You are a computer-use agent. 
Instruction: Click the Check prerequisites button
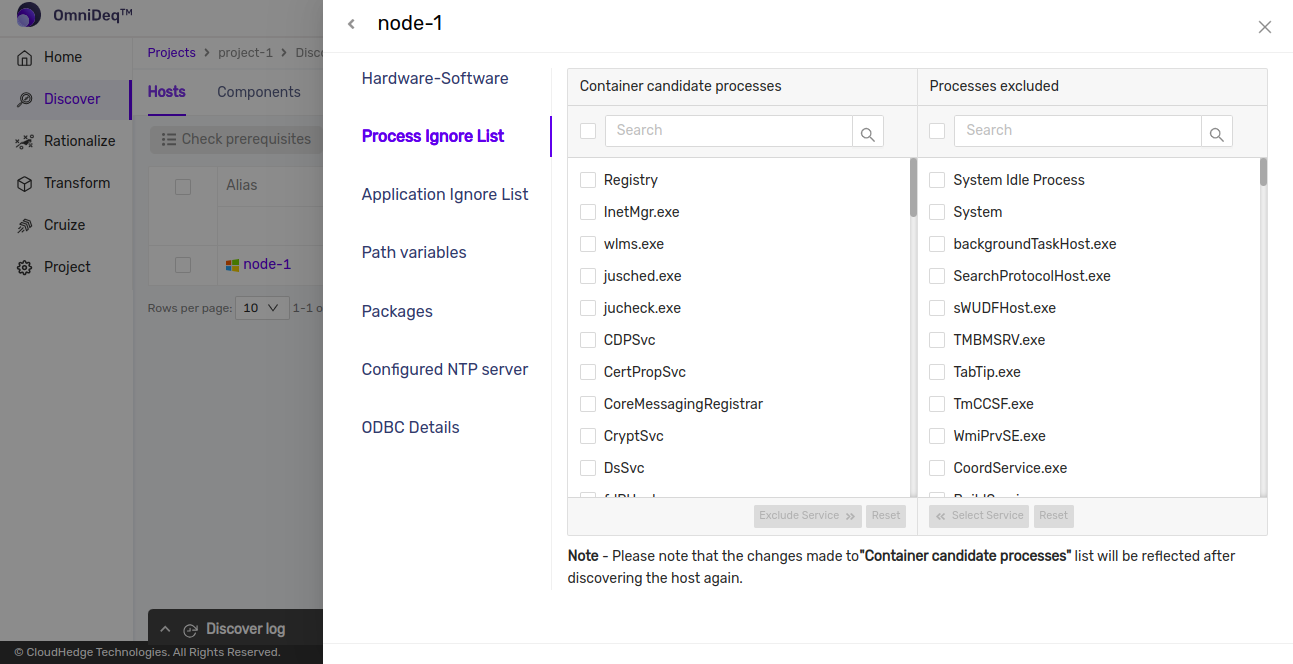236,139
